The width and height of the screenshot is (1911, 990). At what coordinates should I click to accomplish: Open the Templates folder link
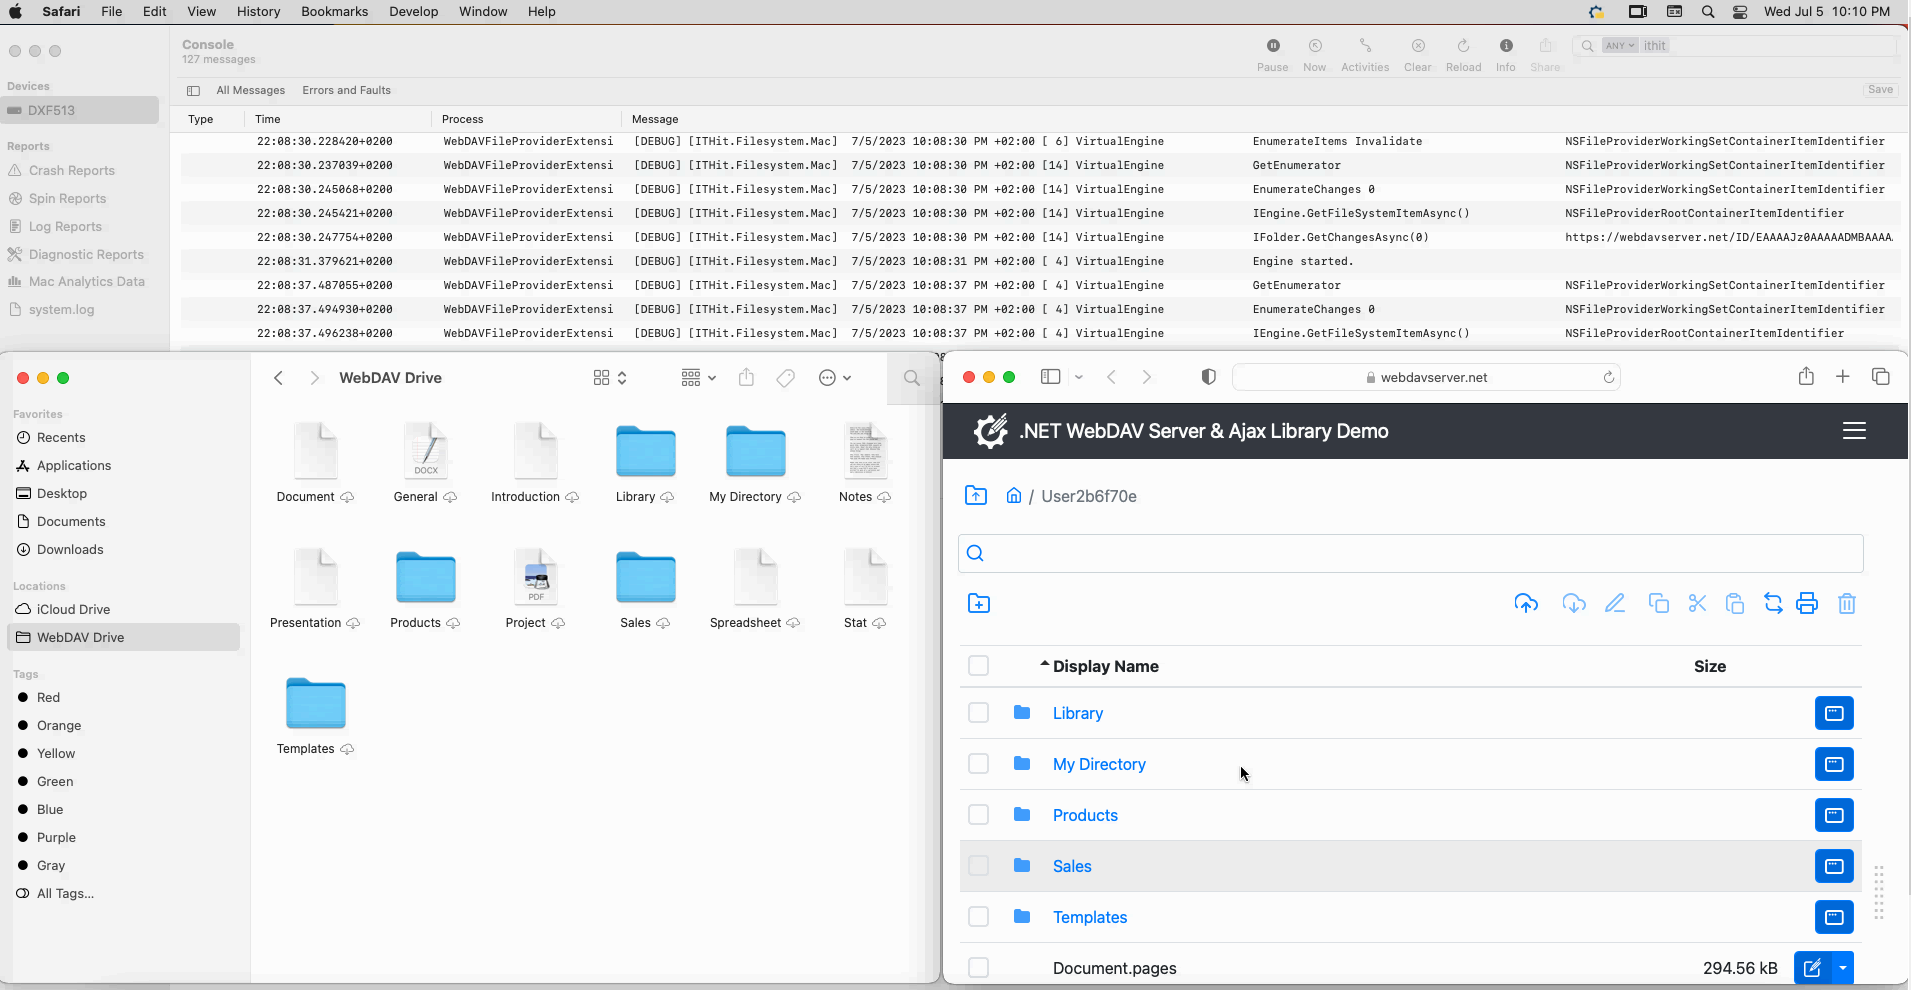1090,917
